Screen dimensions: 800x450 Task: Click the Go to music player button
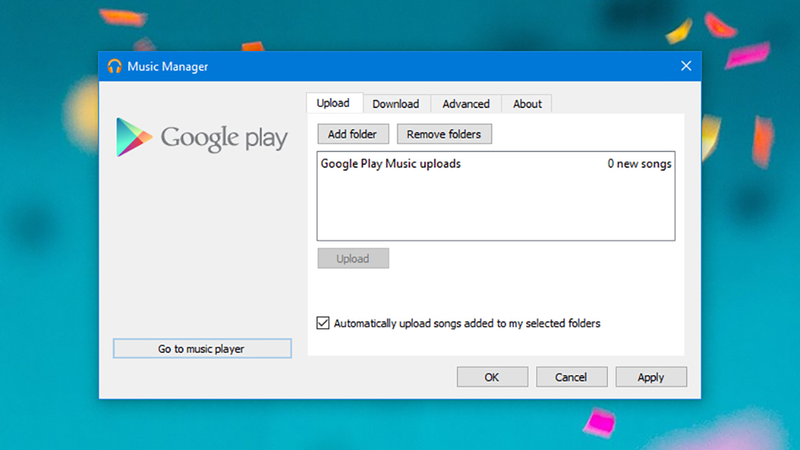[x=202, y=349]
